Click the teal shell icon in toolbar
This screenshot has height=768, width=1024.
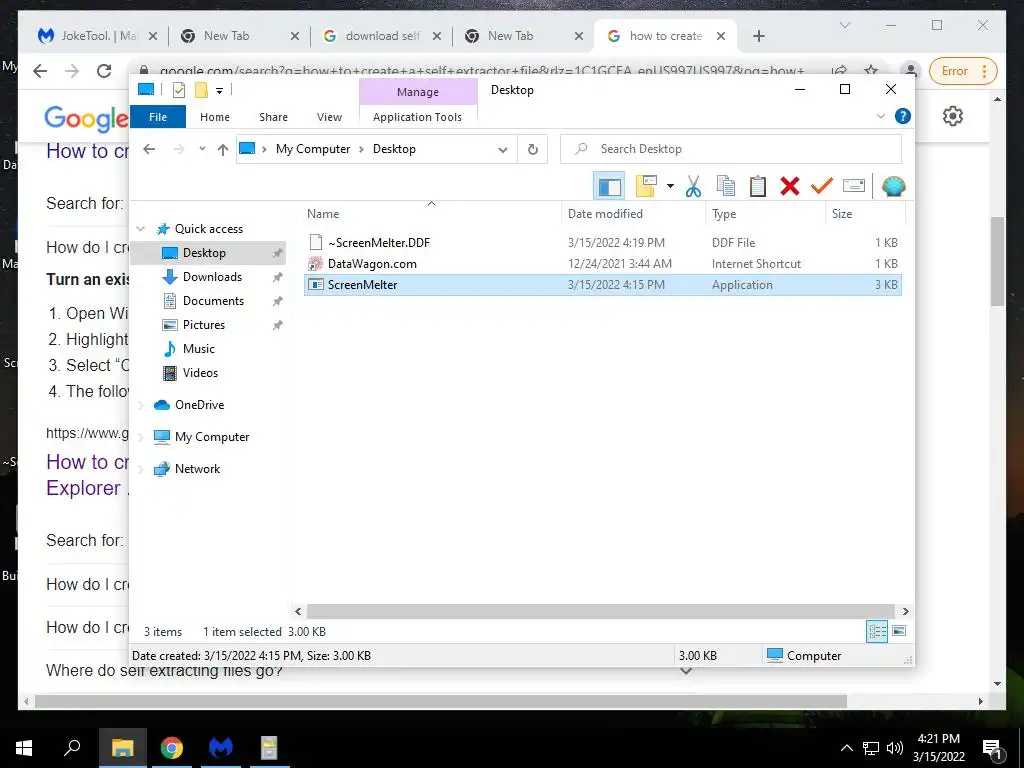pyautogui.click(x=893, y=187)
